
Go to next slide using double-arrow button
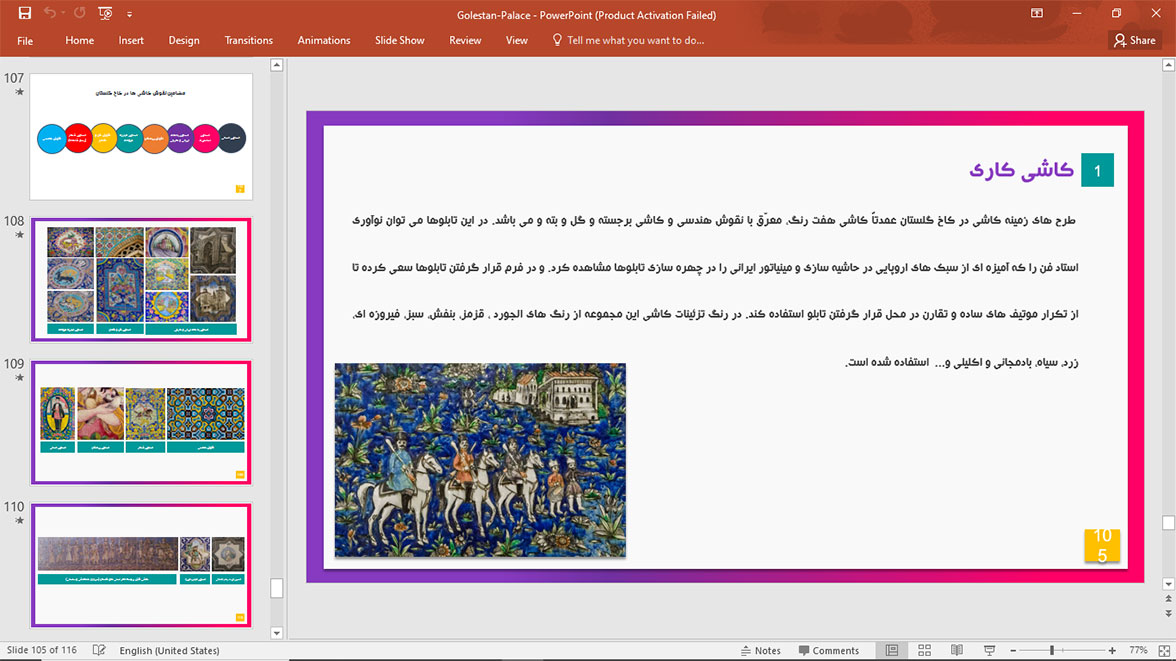click(1168, 614)
